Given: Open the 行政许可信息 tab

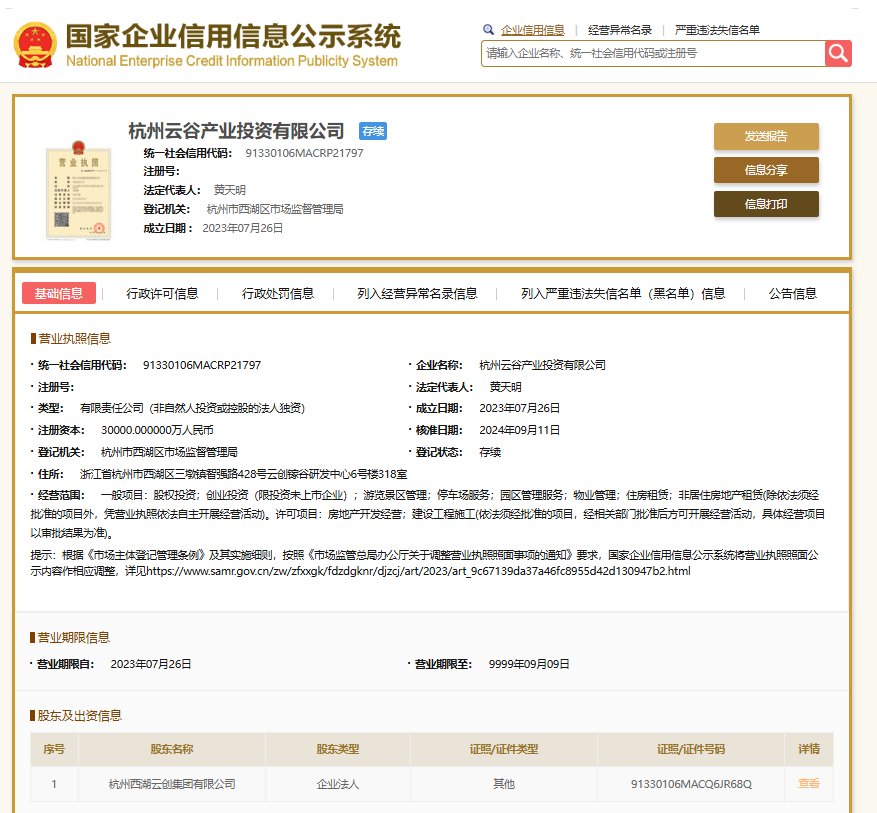Looking at the screenshot, I should 162,293.
